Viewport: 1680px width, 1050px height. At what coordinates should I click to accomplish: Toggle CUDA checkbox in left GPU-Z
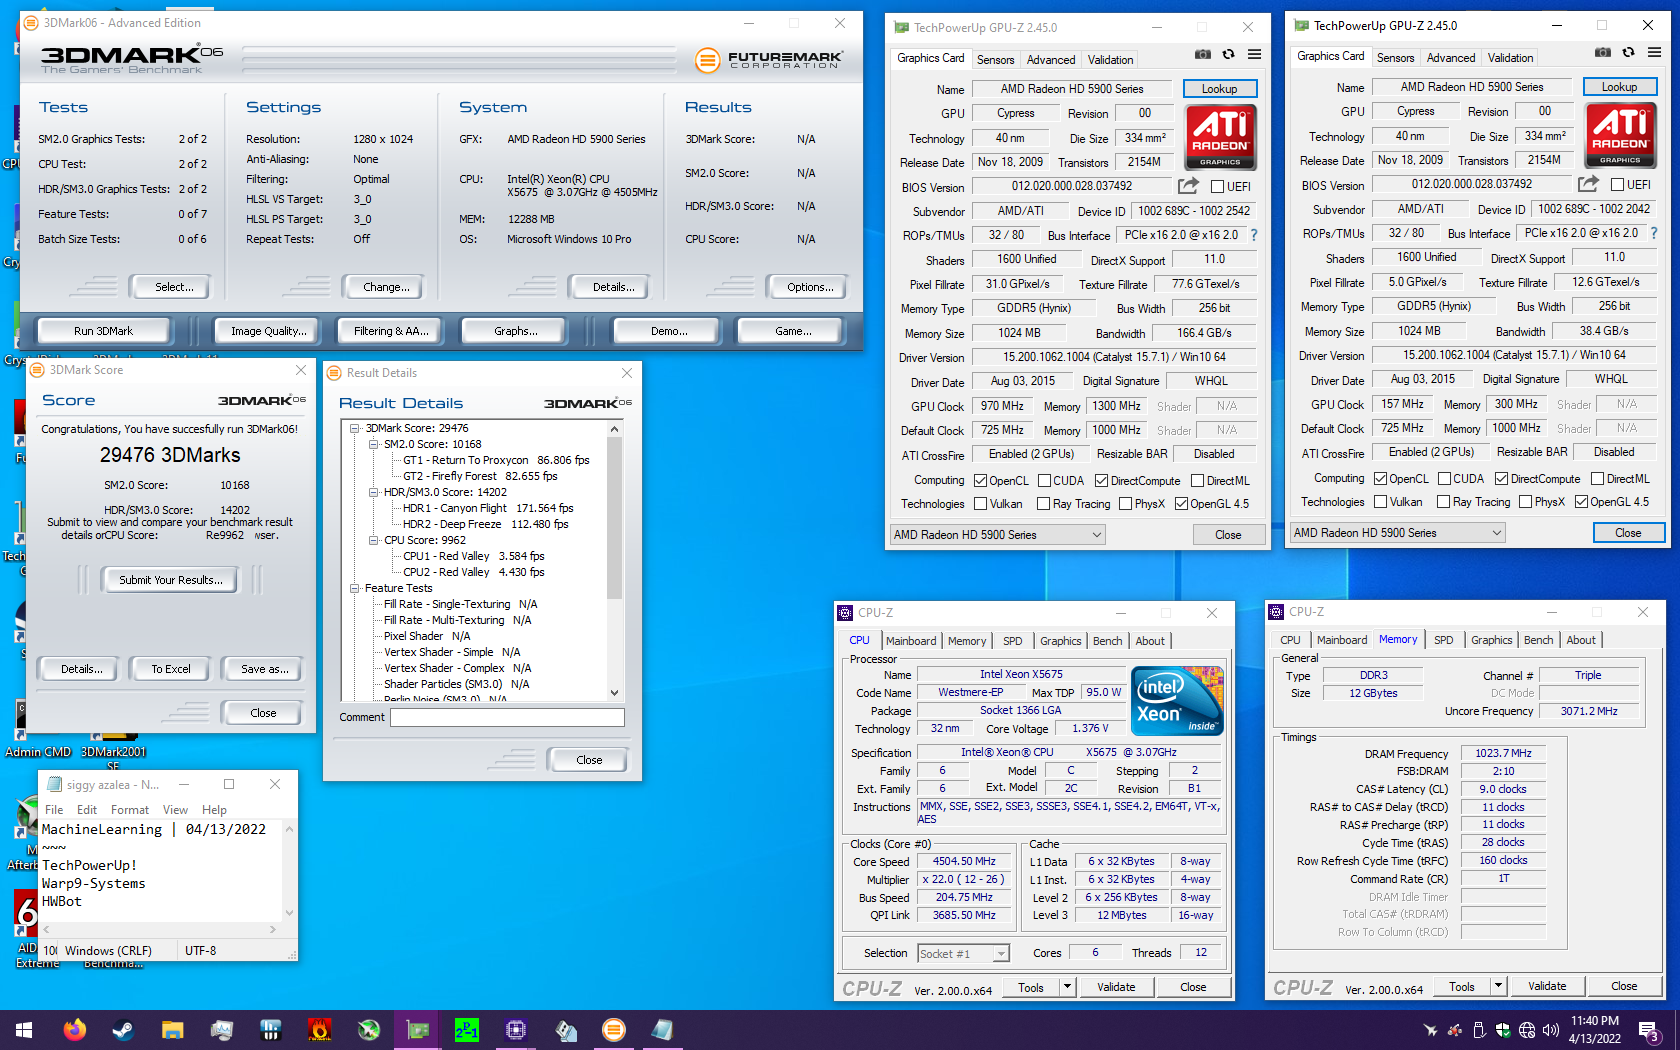click(x=1044, y=481)
